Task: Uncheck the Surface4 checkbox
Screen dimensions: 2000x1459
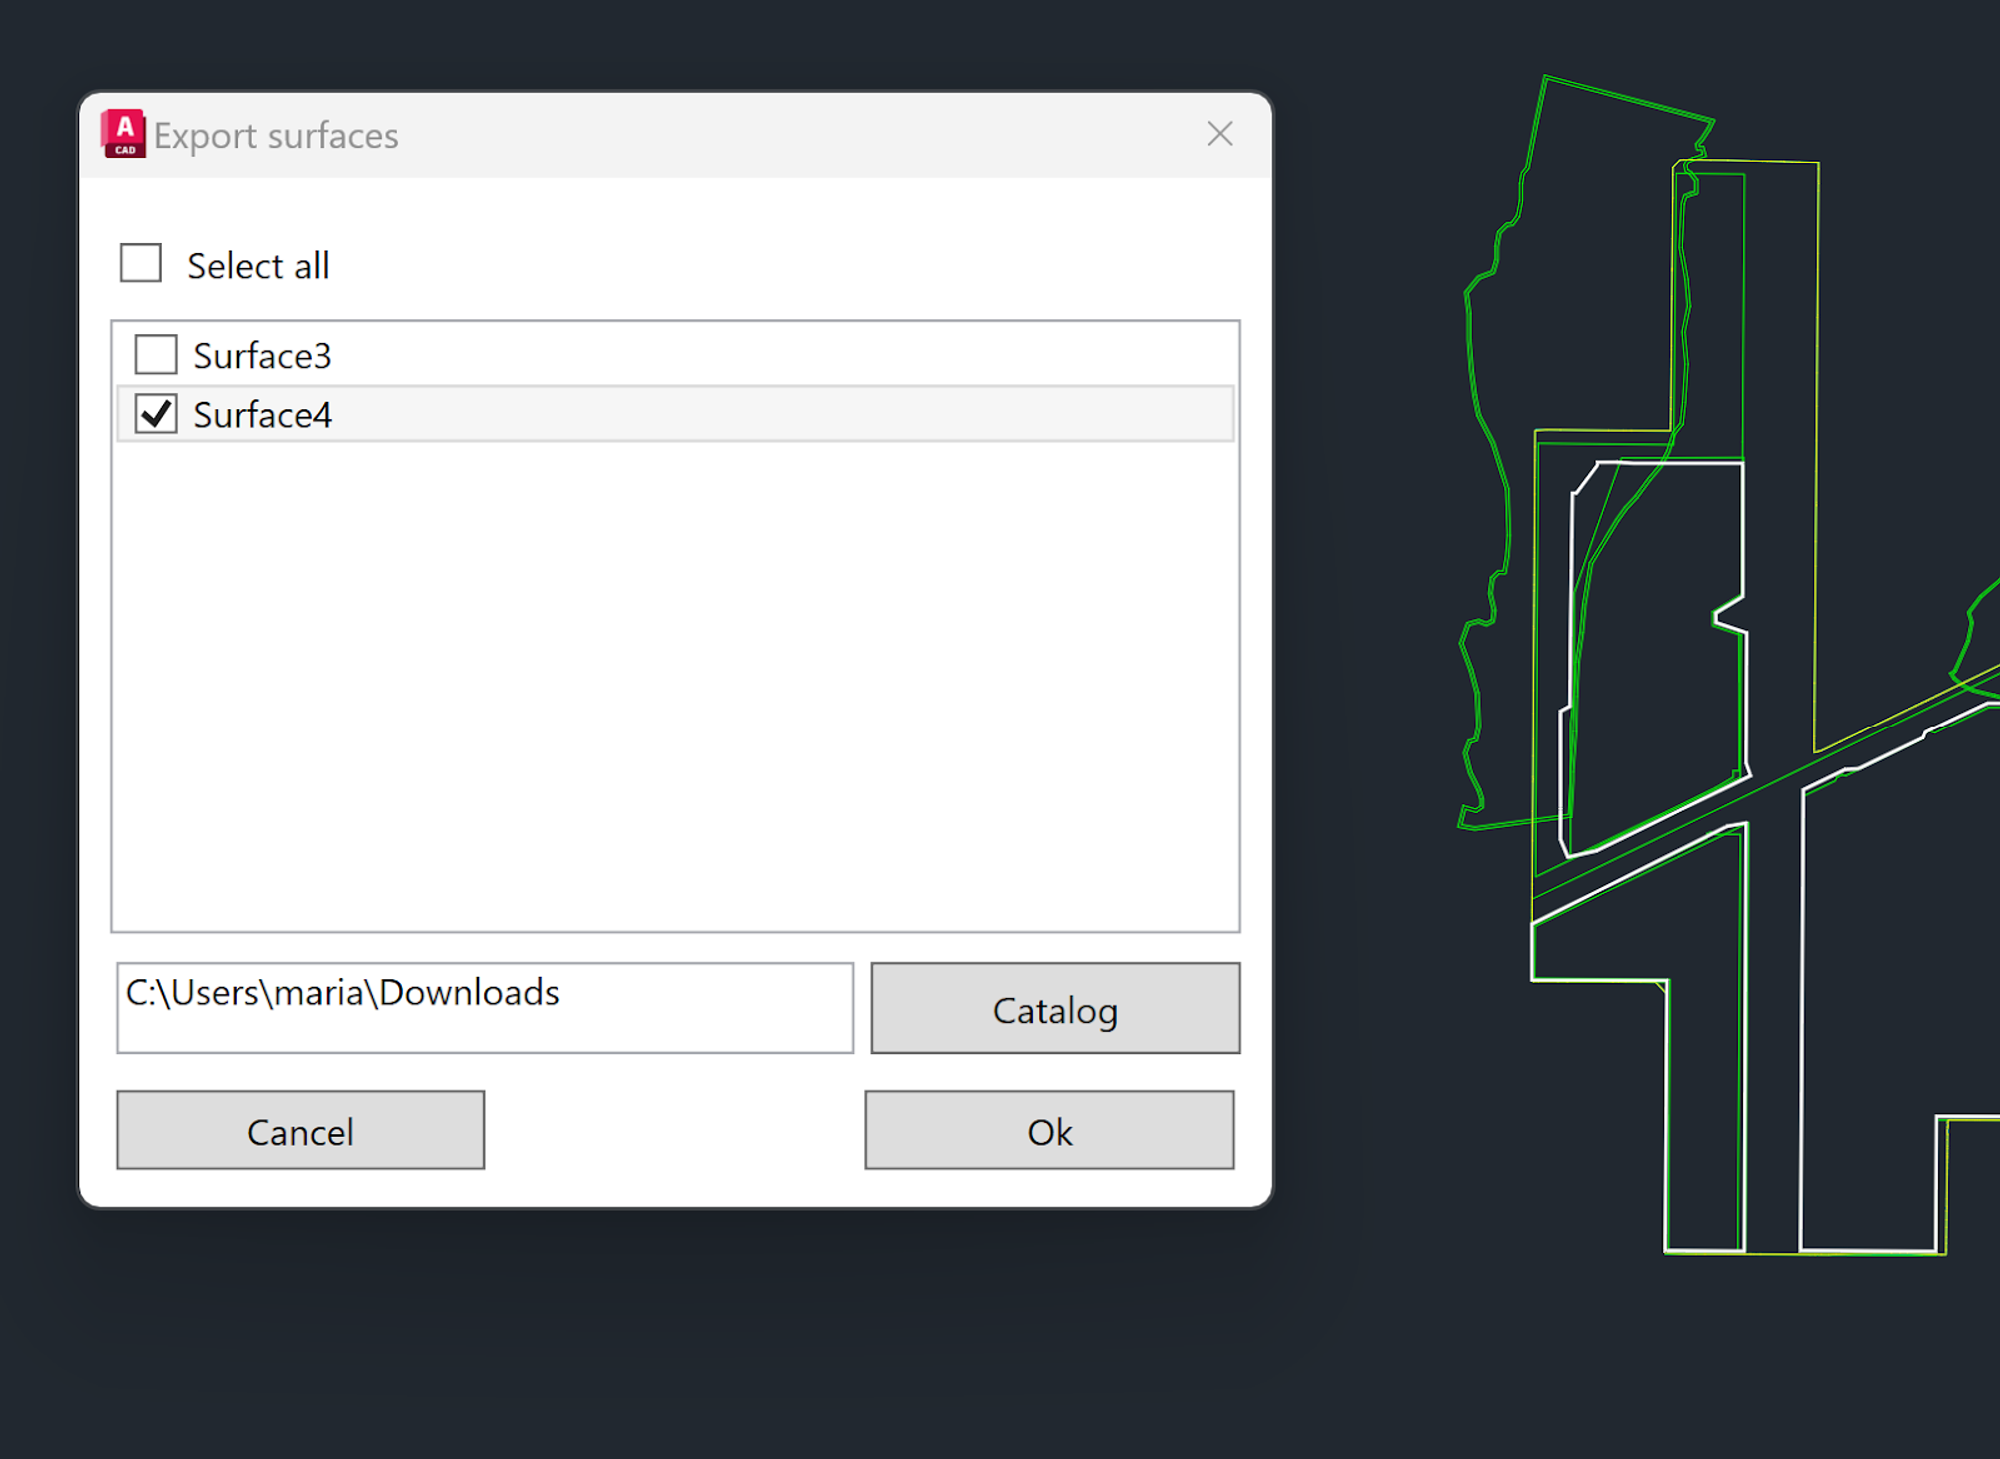Action: point(154,413)
